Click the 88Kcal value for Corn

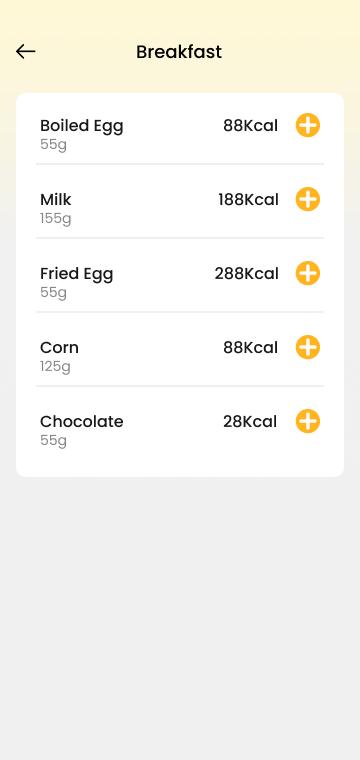point(250,348)
